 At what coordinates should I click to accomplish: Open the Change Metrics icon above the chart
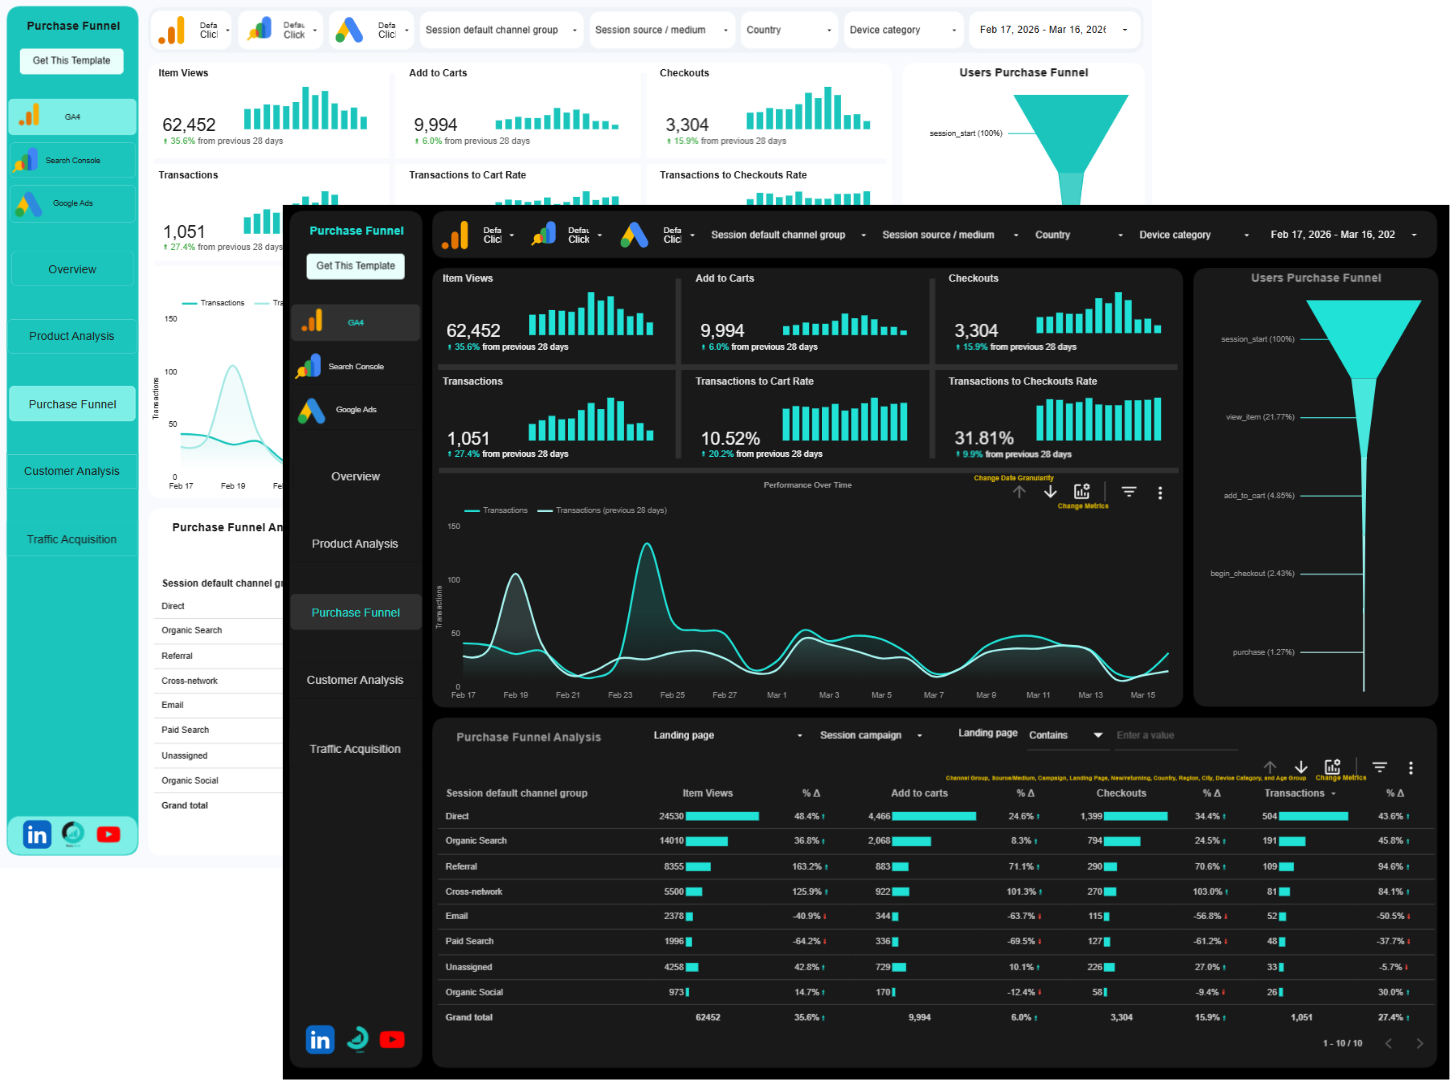(1081, 491)
